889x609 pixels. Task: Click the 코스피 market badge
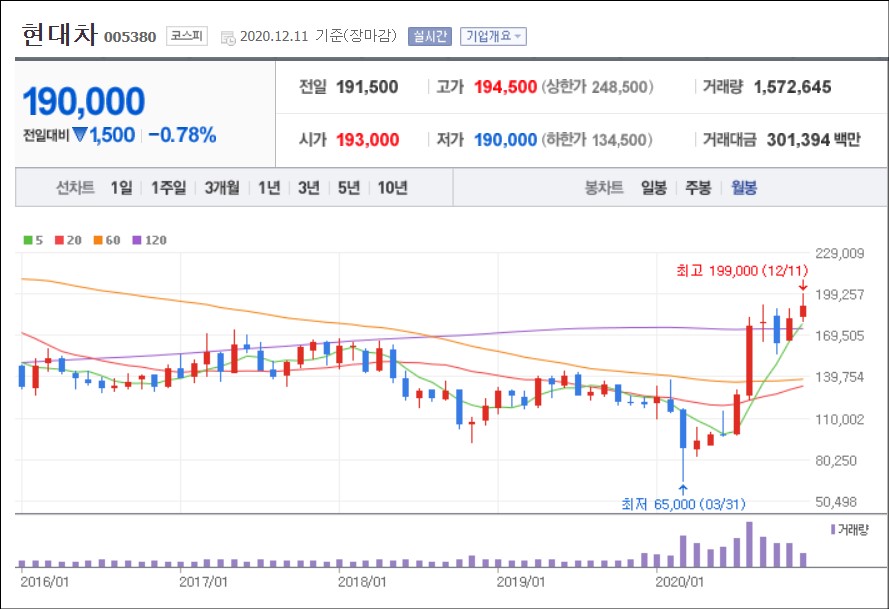click(187, 36)
